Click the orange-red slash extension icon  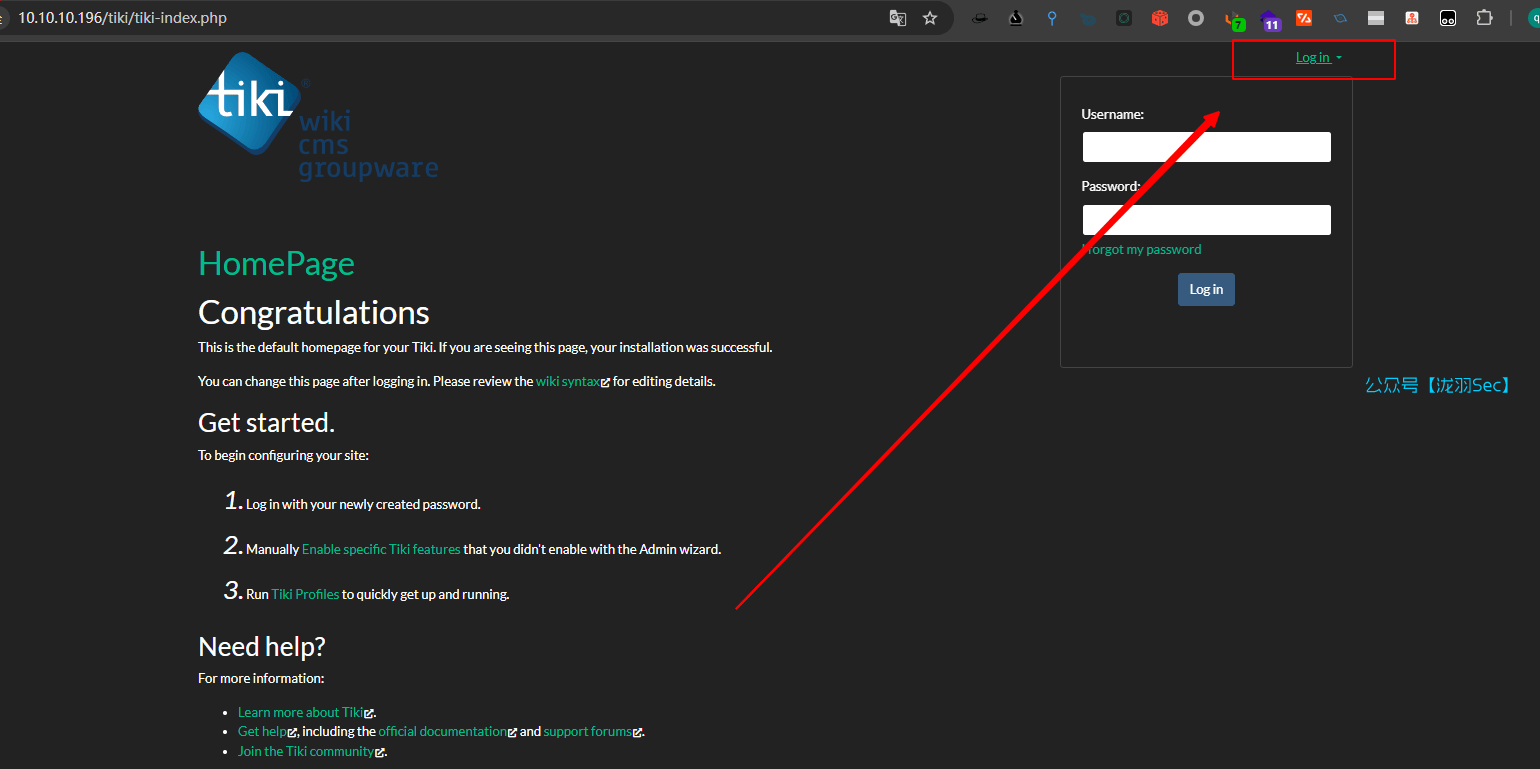point(1304,18)
